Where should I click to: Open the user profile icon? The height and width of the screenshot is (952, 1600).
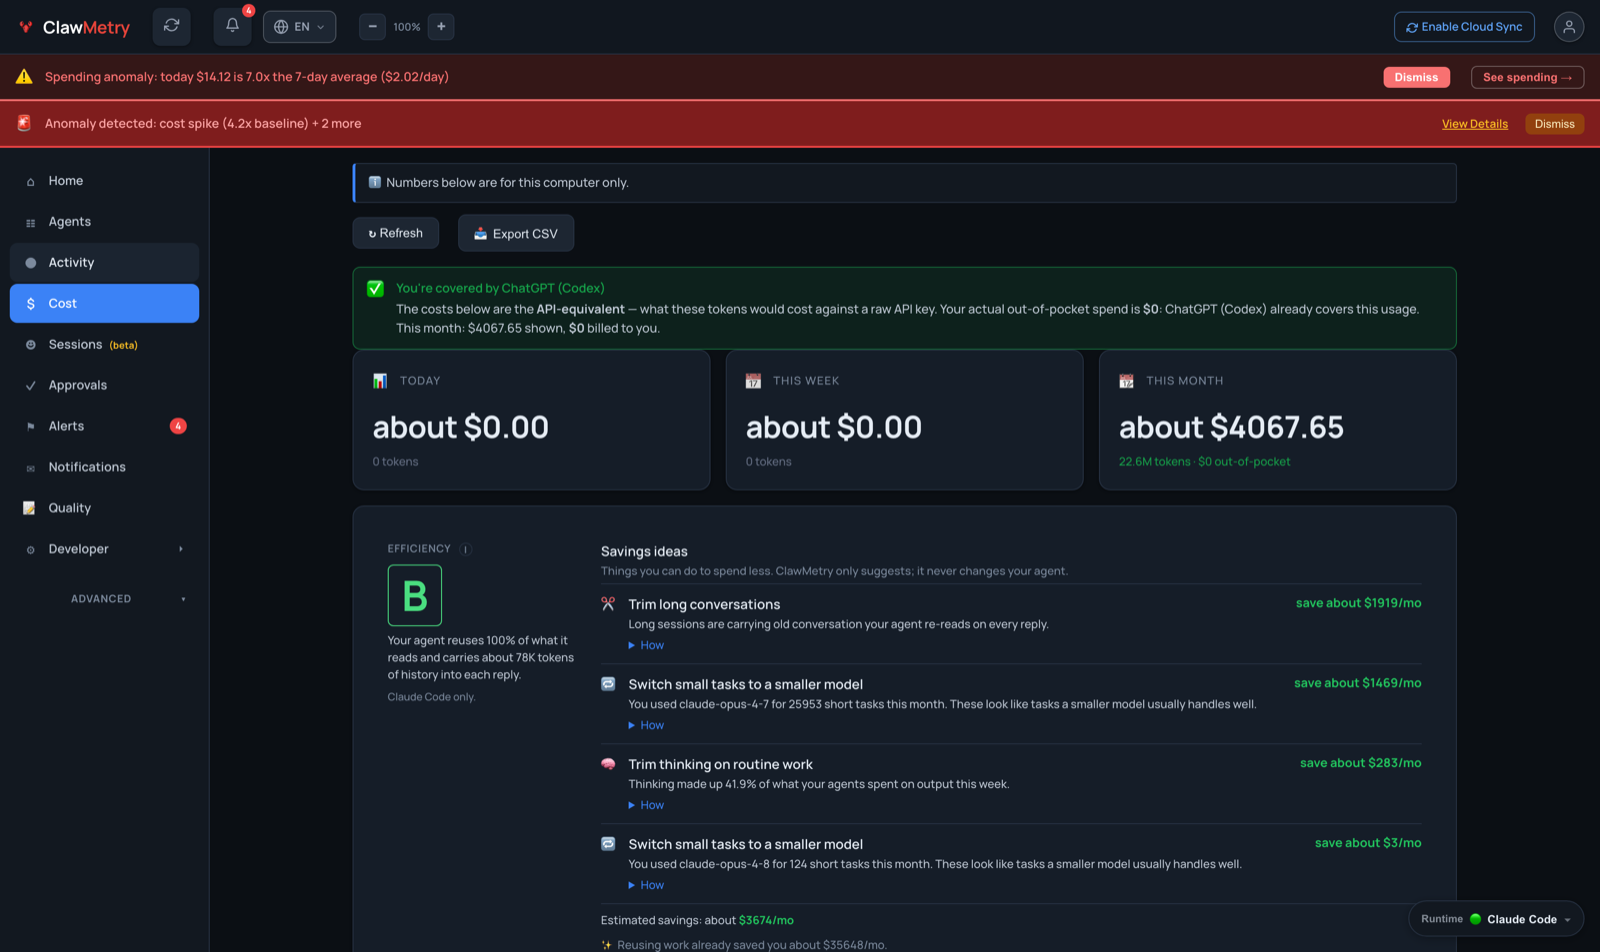tap(1569, 27)
